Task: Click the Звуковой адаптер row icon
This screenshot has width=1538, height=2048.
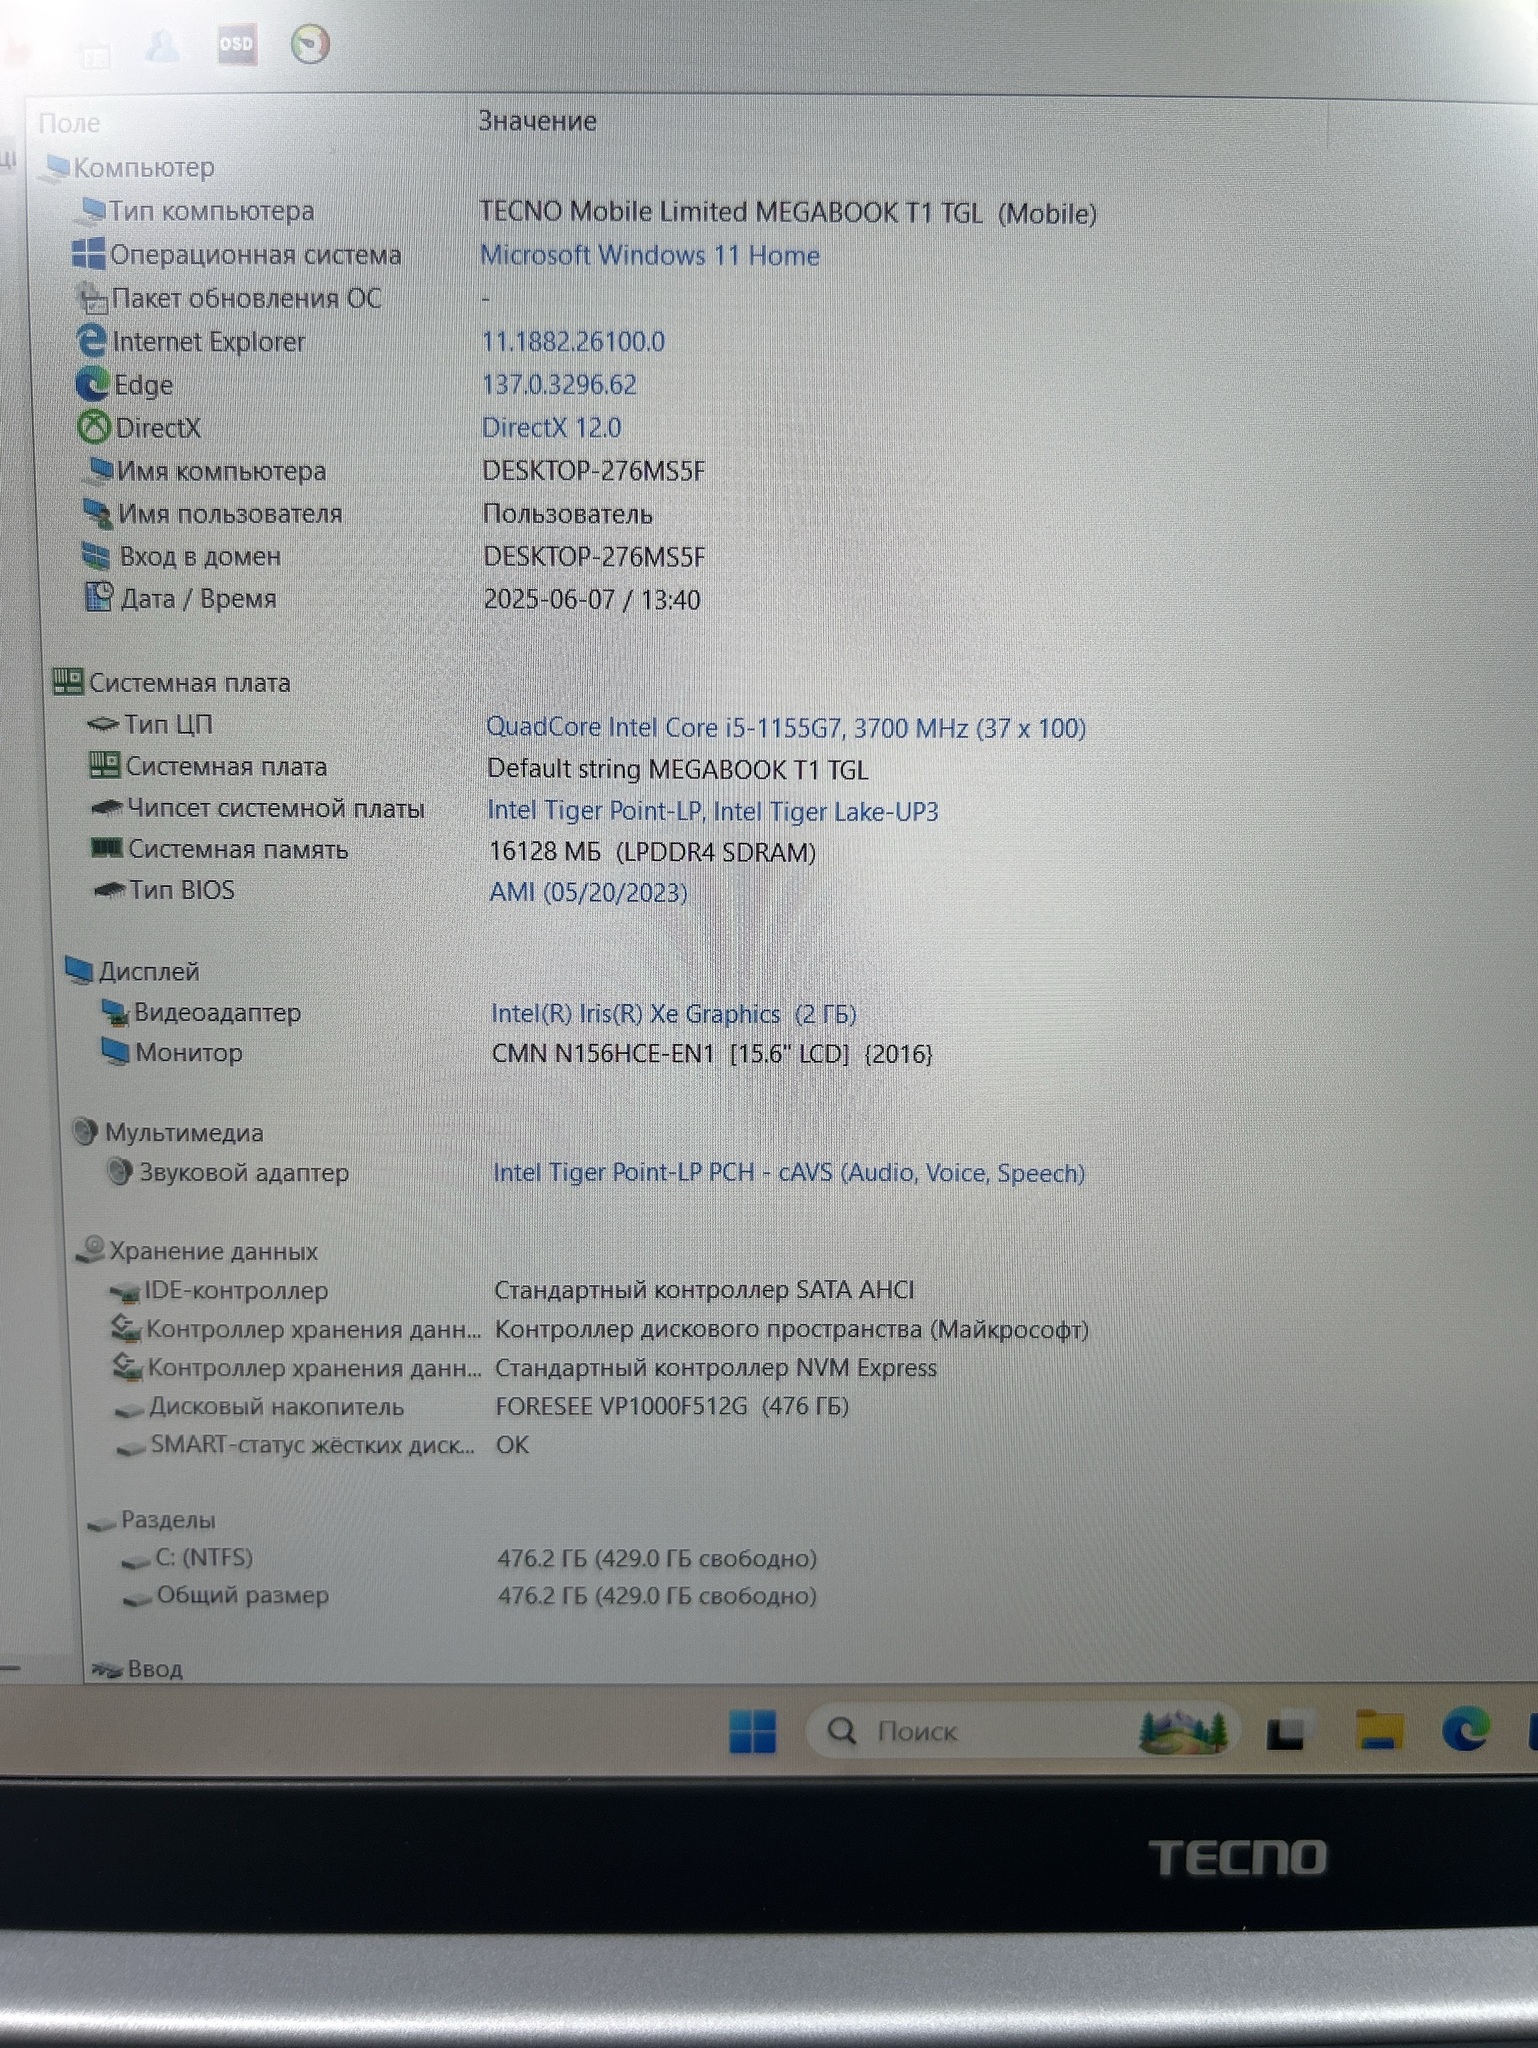Action: click(x=120, y=1171)
